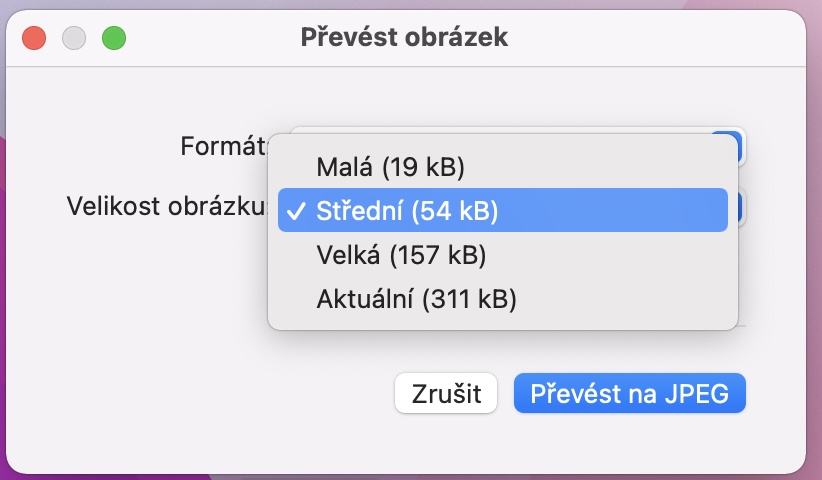This screenshot has width=822, height=480.
Task: Click the yellow minimize window button
Action: tap(75, 38)
